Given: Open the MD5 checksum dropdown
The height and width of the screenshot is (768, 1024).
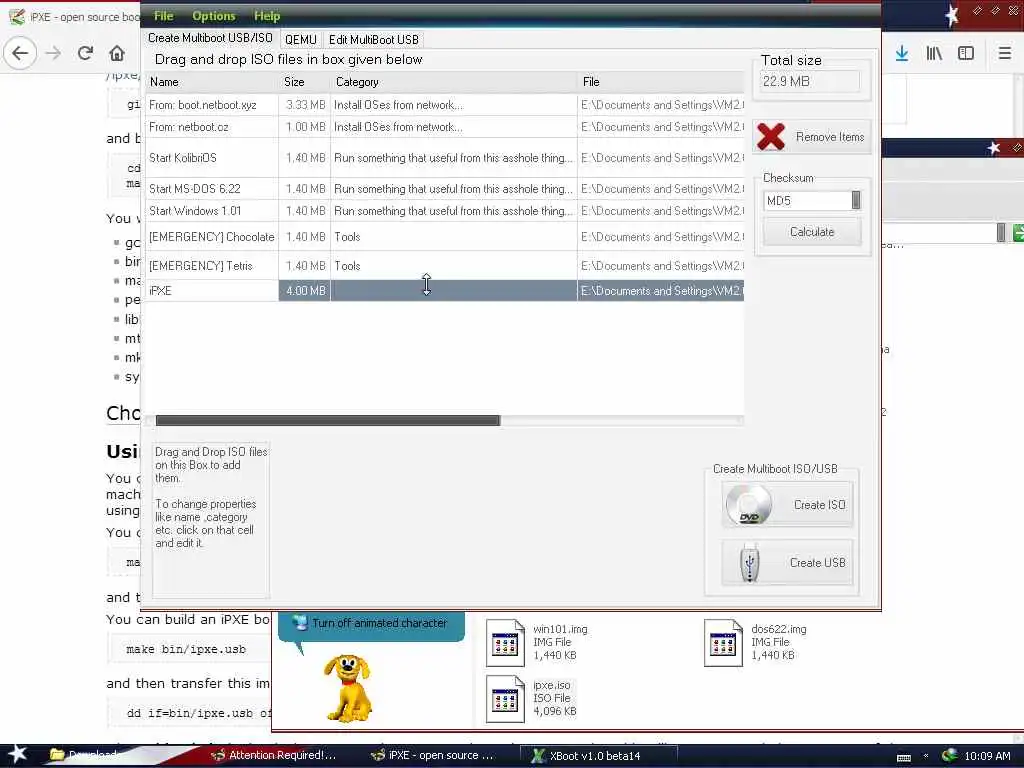Looking at the screenshot, I should 812,200.
